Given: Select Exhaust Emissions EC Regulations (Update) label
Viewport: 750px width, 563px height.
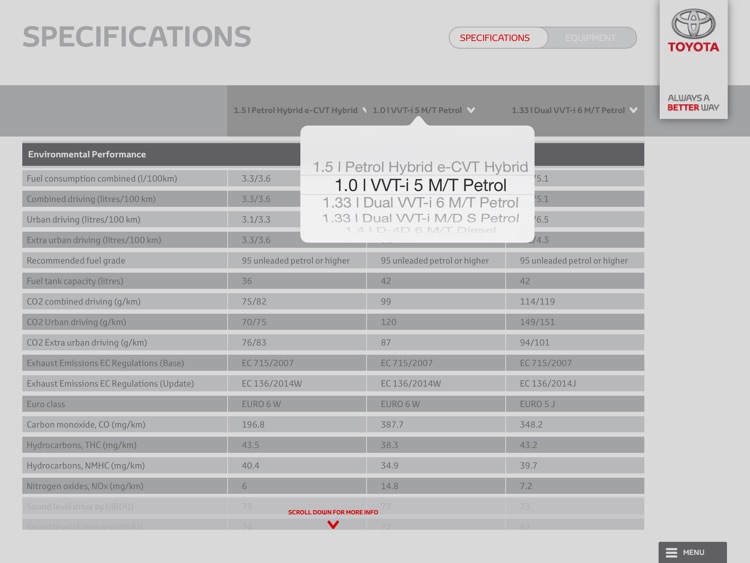Looking at the screenshot, I should 110,384.
